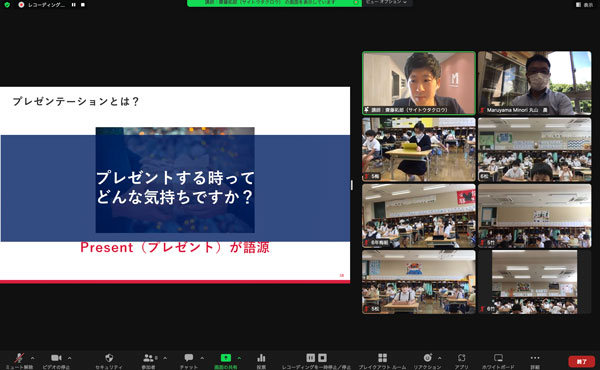Expand the audio options arrow beside mute
600x370 pixels.
33,358
